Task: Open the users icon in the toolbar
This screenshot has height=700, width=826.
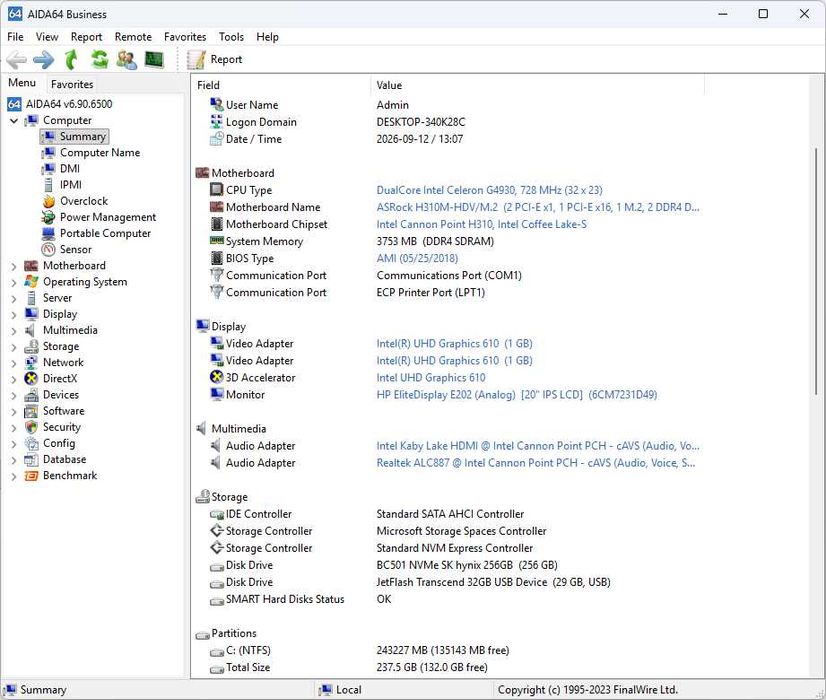Action: 126,60
